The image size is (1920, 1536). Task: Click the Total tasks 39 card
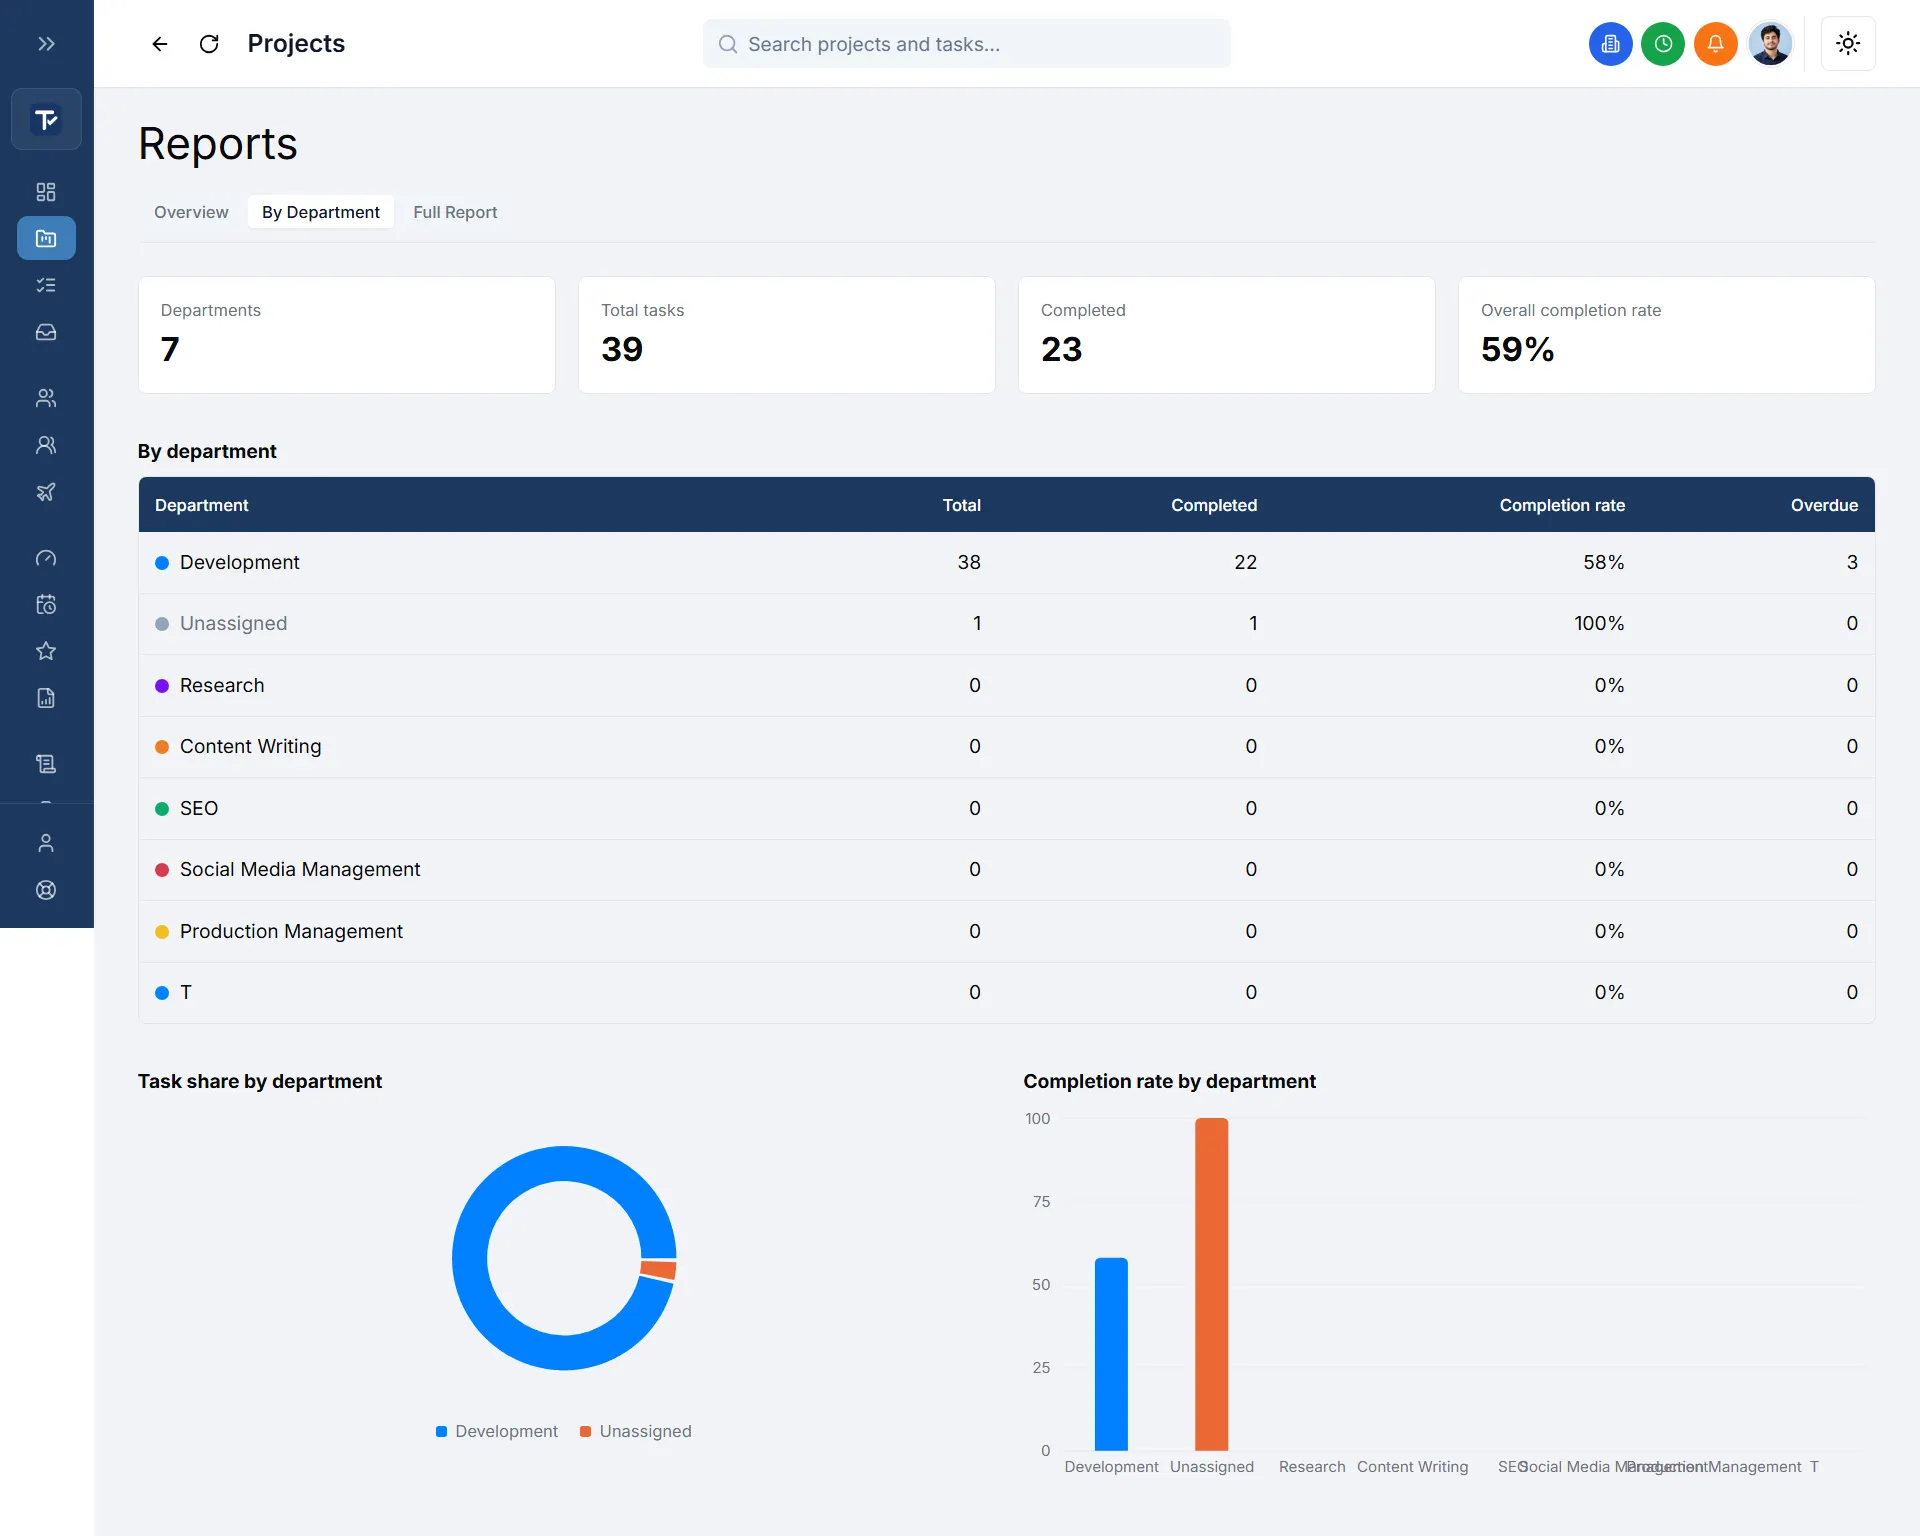coord(787,335)
